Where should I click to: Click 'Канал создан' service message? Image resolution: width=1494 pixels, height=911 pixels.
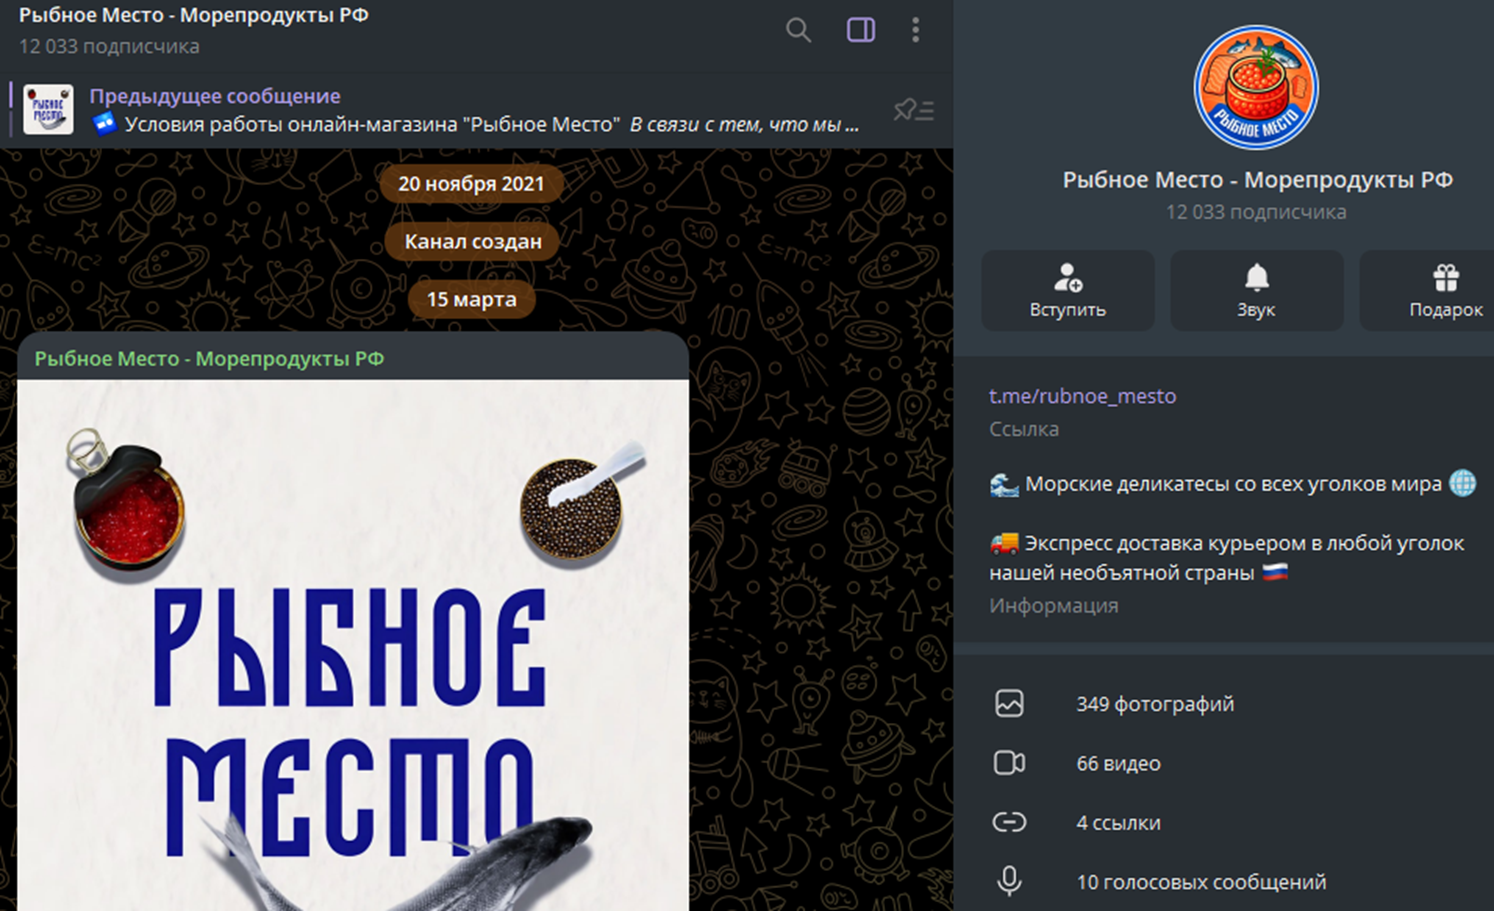pos(472,241)
